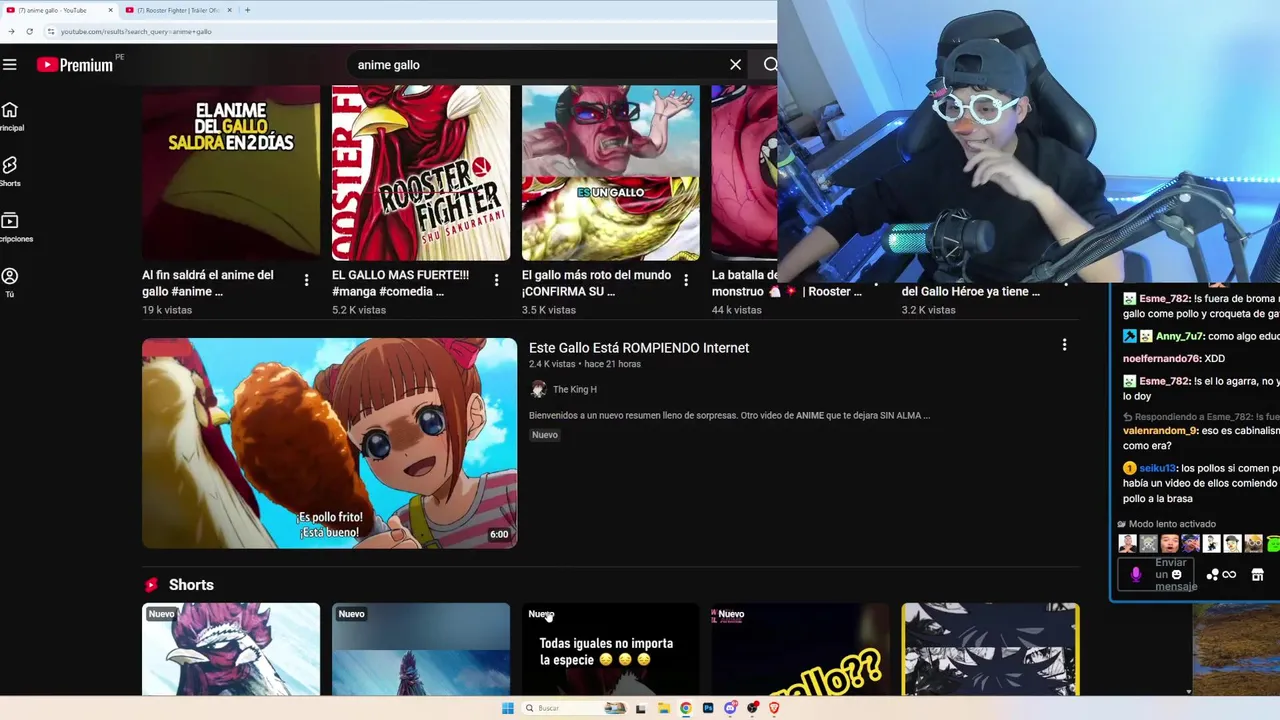Open a new browser tab with plus
The height and width of the screenshot is (720, 1280).
click(x=247, y=10)
